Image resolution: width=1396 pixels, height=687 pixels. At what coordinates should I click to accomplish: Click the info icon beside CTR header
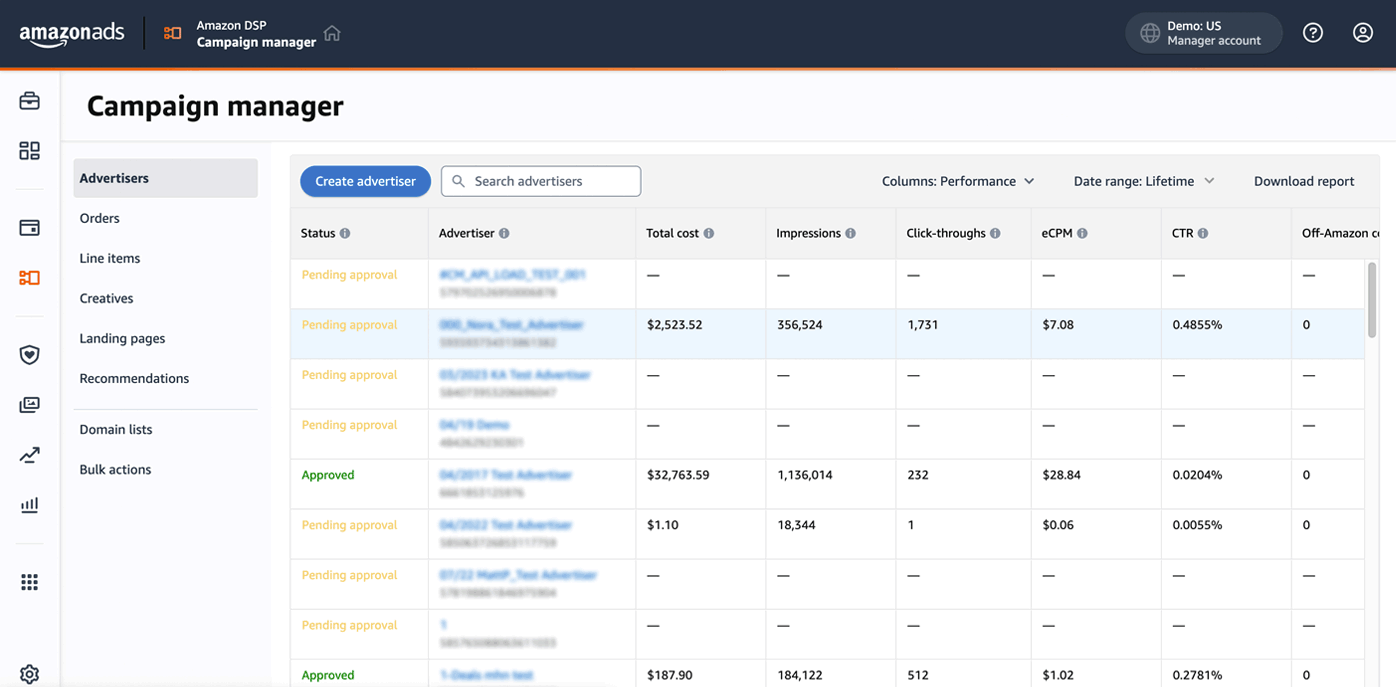coord(1203,234)
